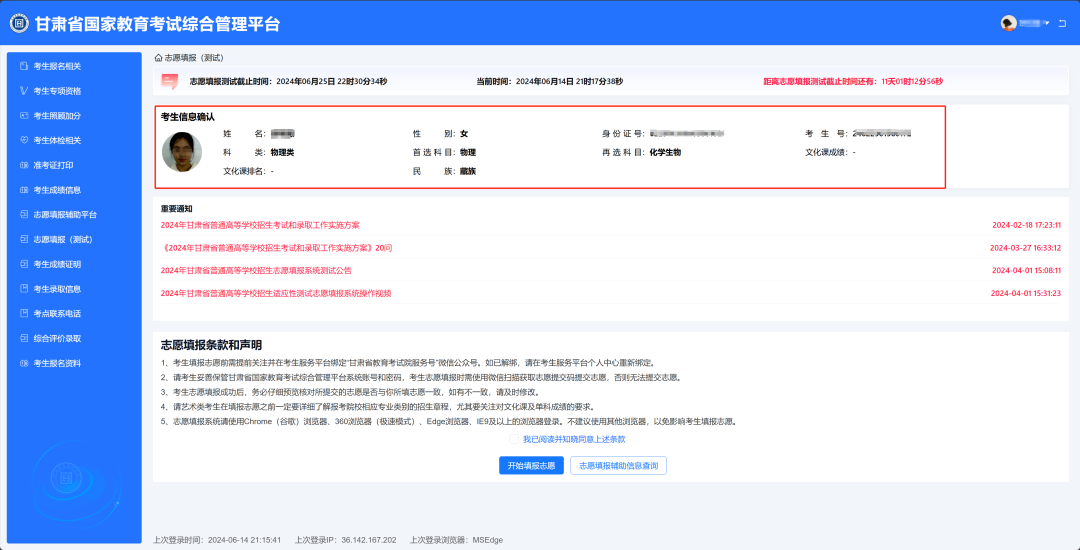Image resolution: width=1080 pixels, height=550 pixels.
Task: Click the home icon in the 志愿填报 breadcrumb
Action: pyautogui.click(x=158, y=58)
